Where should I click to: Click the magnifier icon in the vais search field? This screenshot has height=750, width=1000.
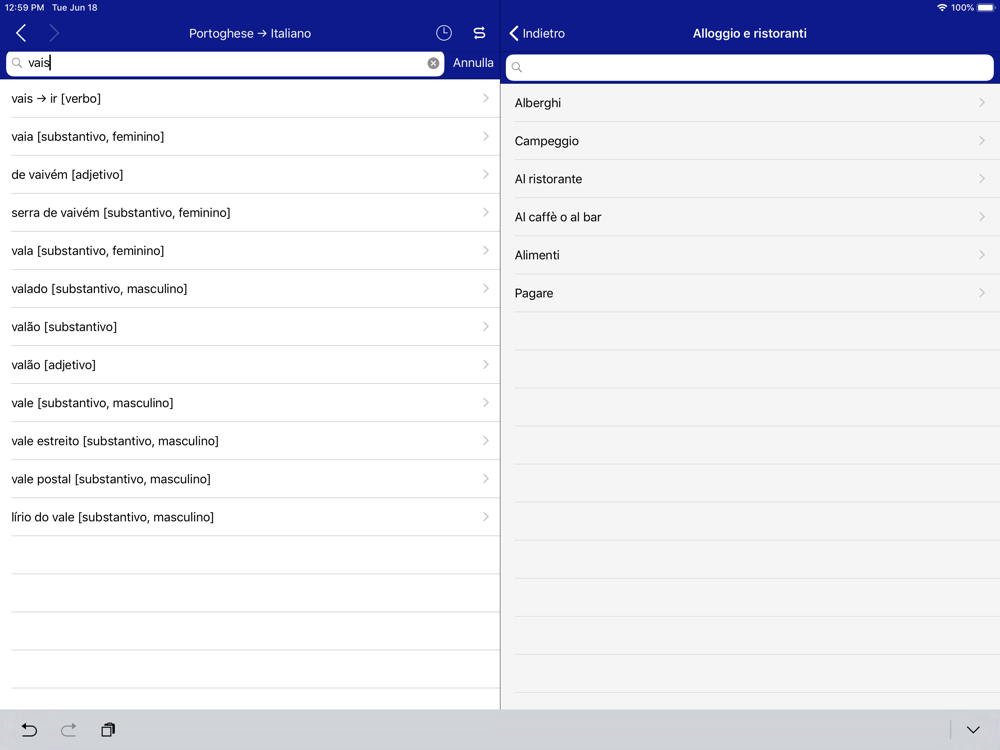pyautogui.click(x=17, y=63)
